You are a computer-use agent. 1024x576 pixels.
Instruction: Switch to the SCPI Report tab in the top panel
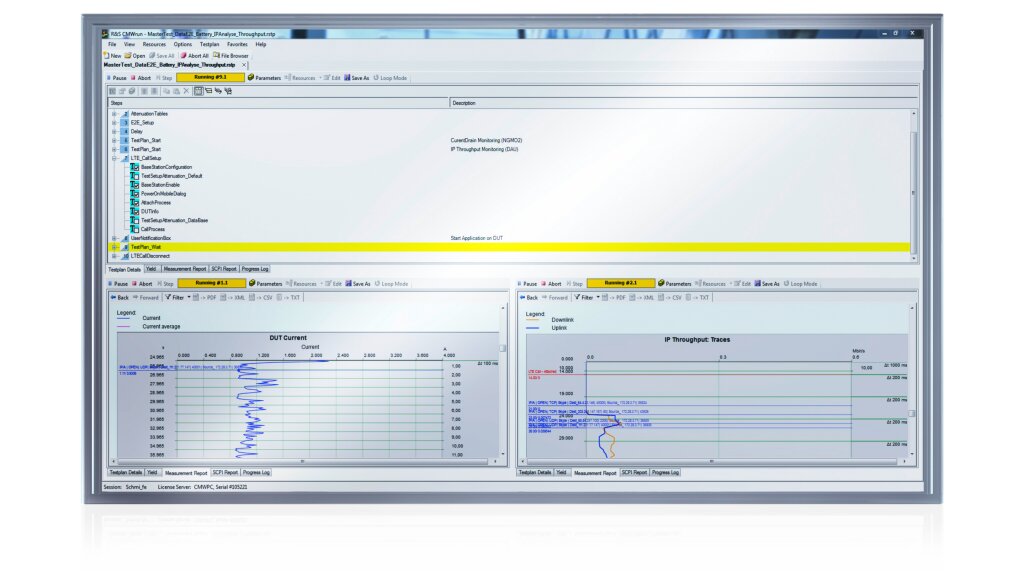click(224, 268)
